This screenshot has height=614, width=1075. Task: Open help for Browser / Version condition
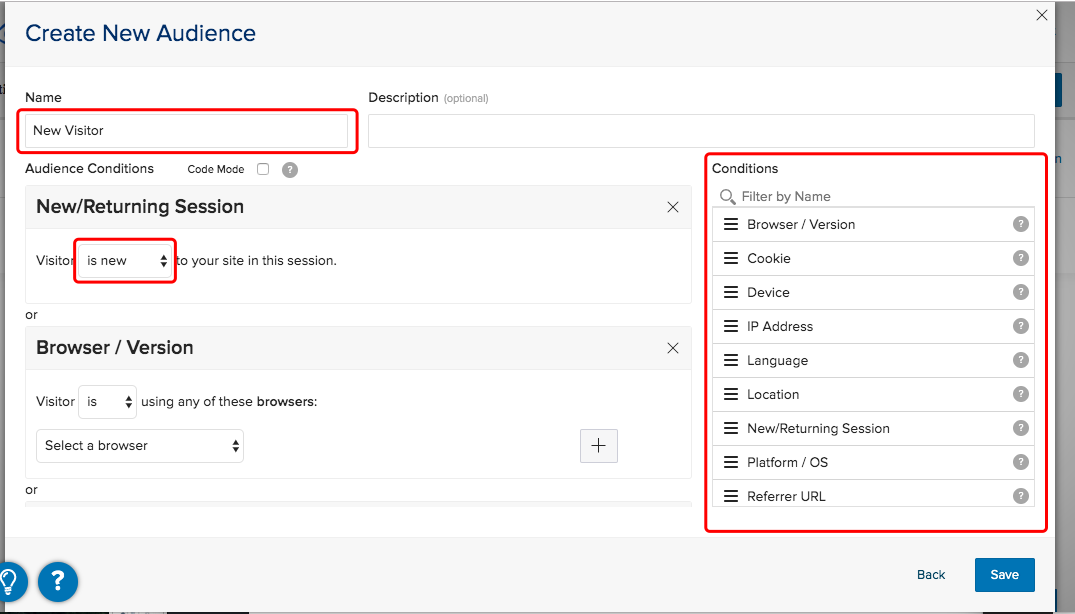tap(1021, 224)
